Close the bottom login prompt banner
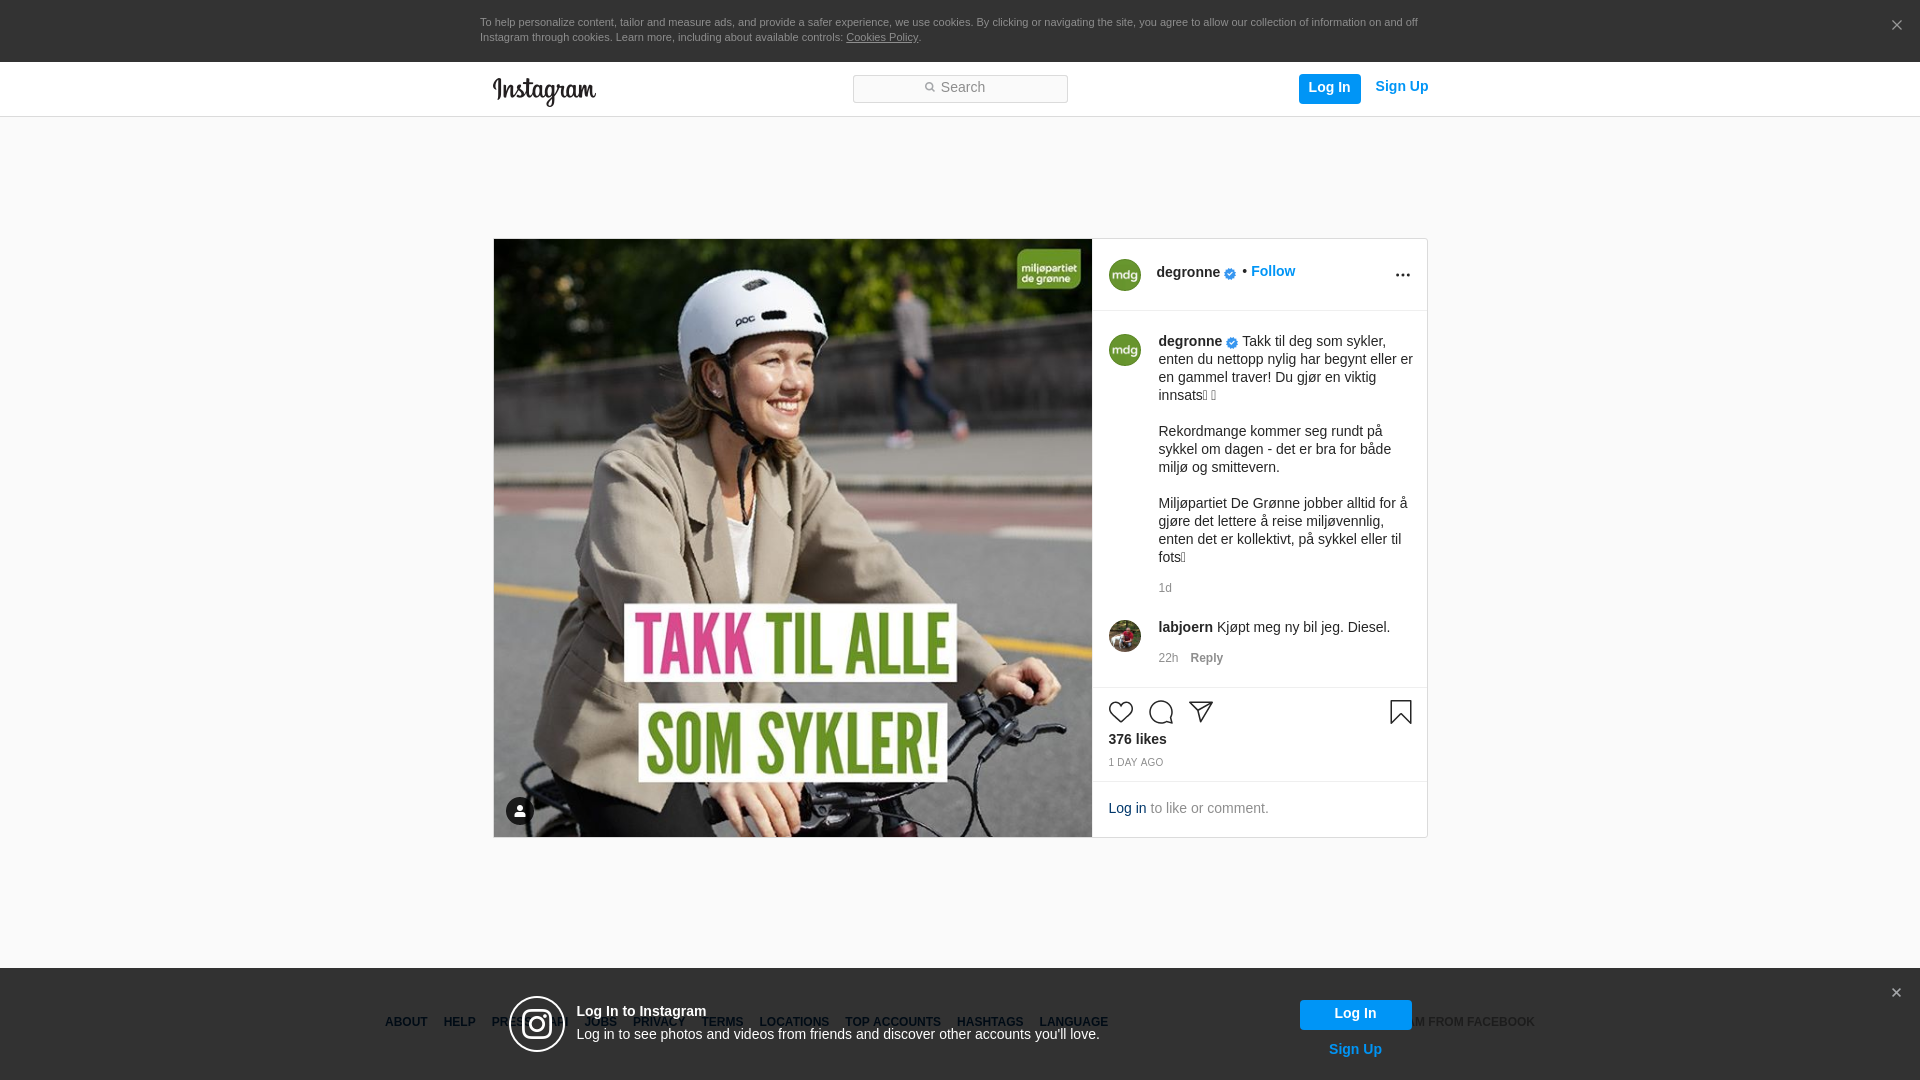 point(1896,993)
